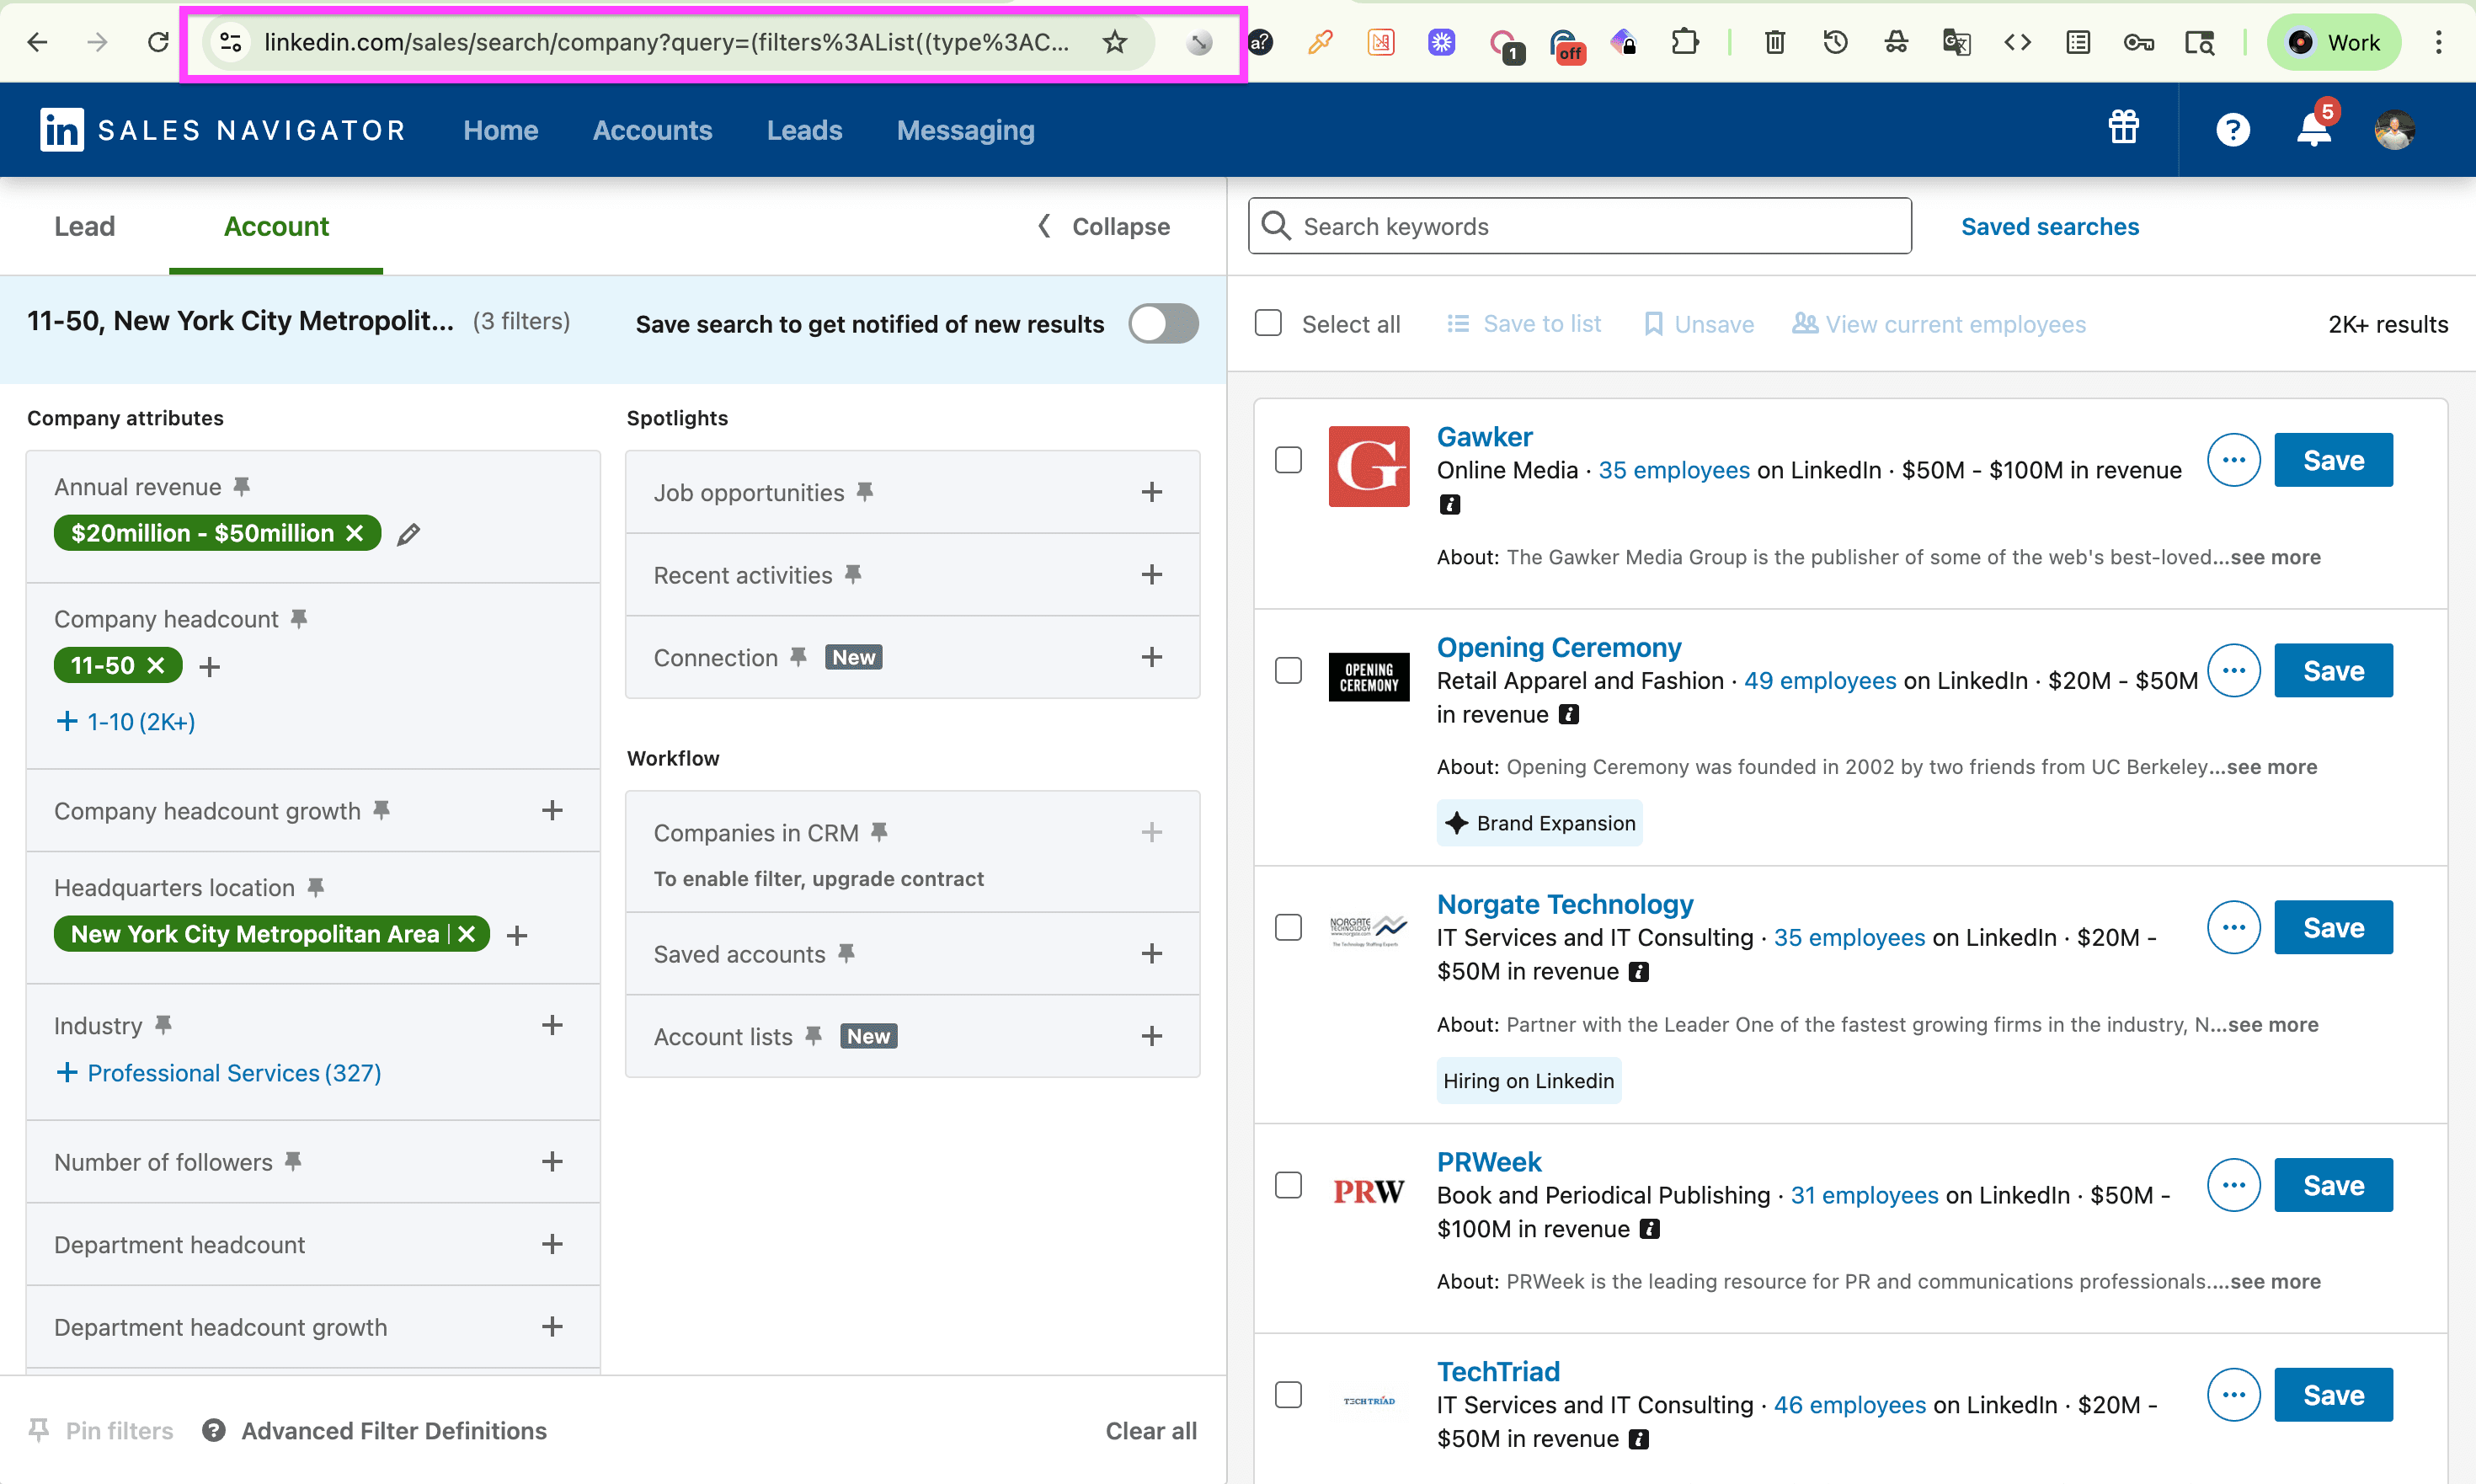Click the notifications bell icon

[x=2313, y=130]
